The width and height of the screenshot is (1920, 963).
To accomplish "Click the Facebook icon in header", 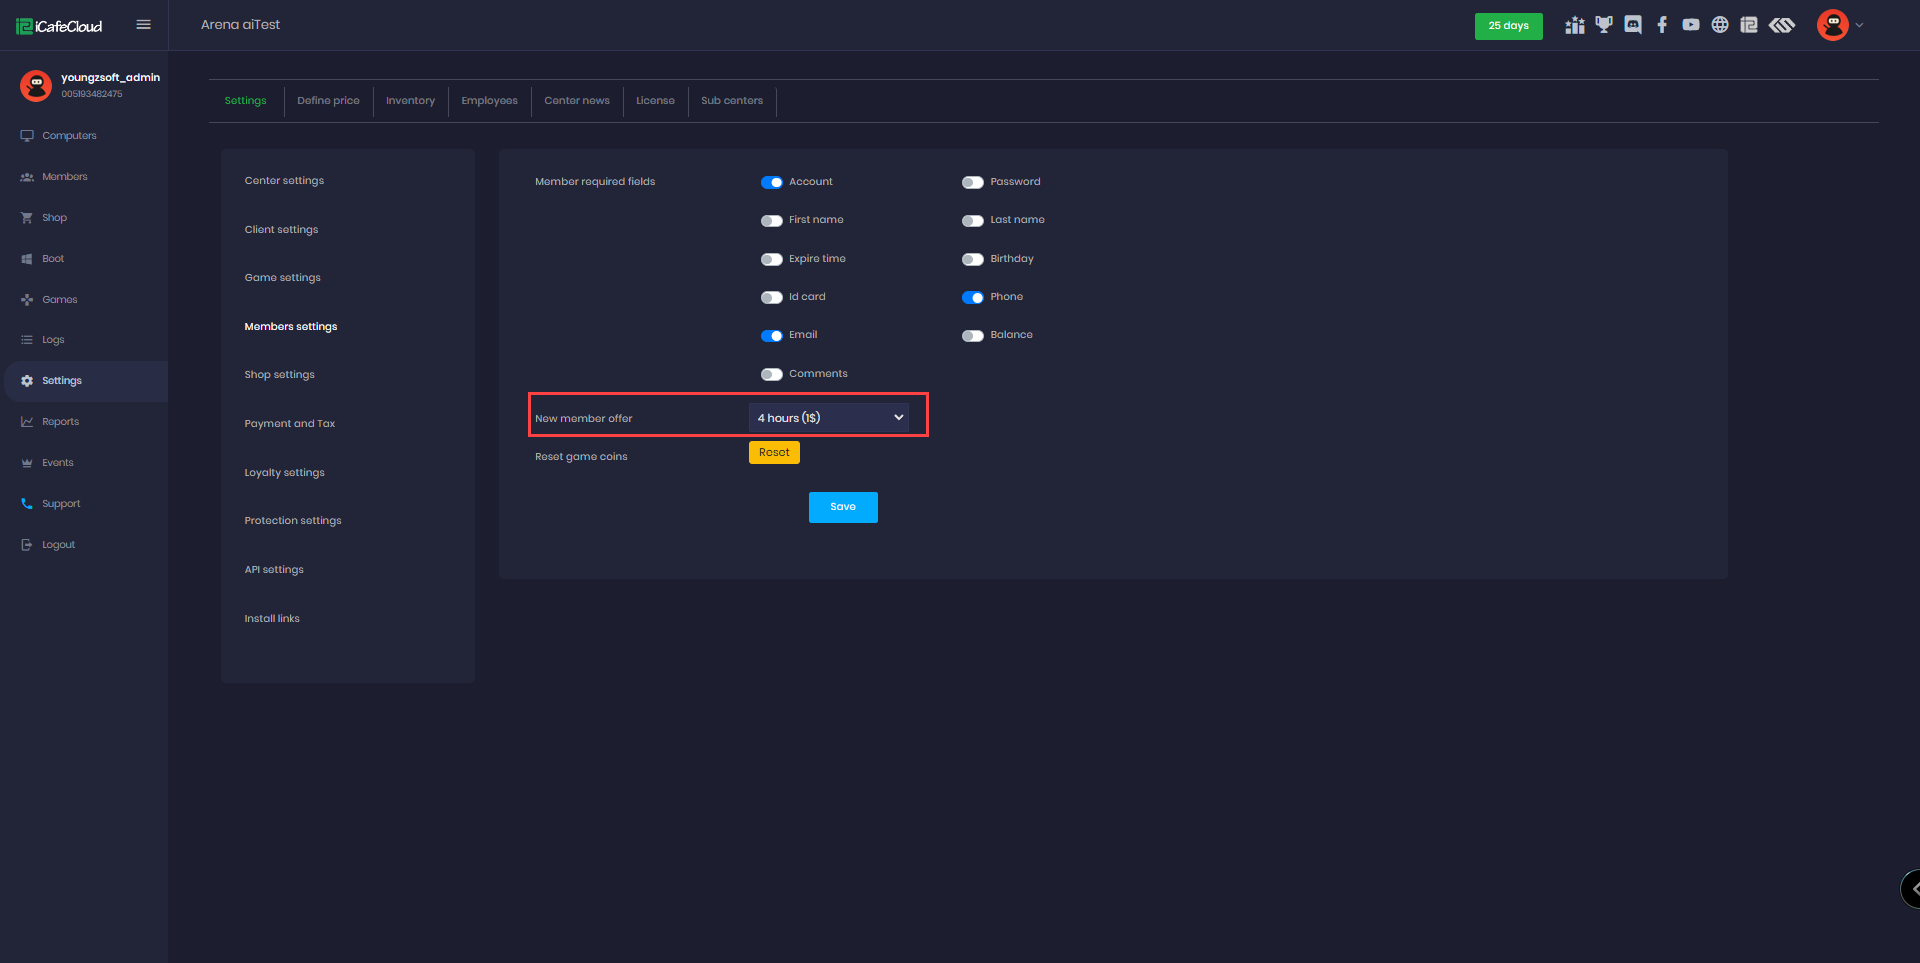I will tap(1662, 25).
